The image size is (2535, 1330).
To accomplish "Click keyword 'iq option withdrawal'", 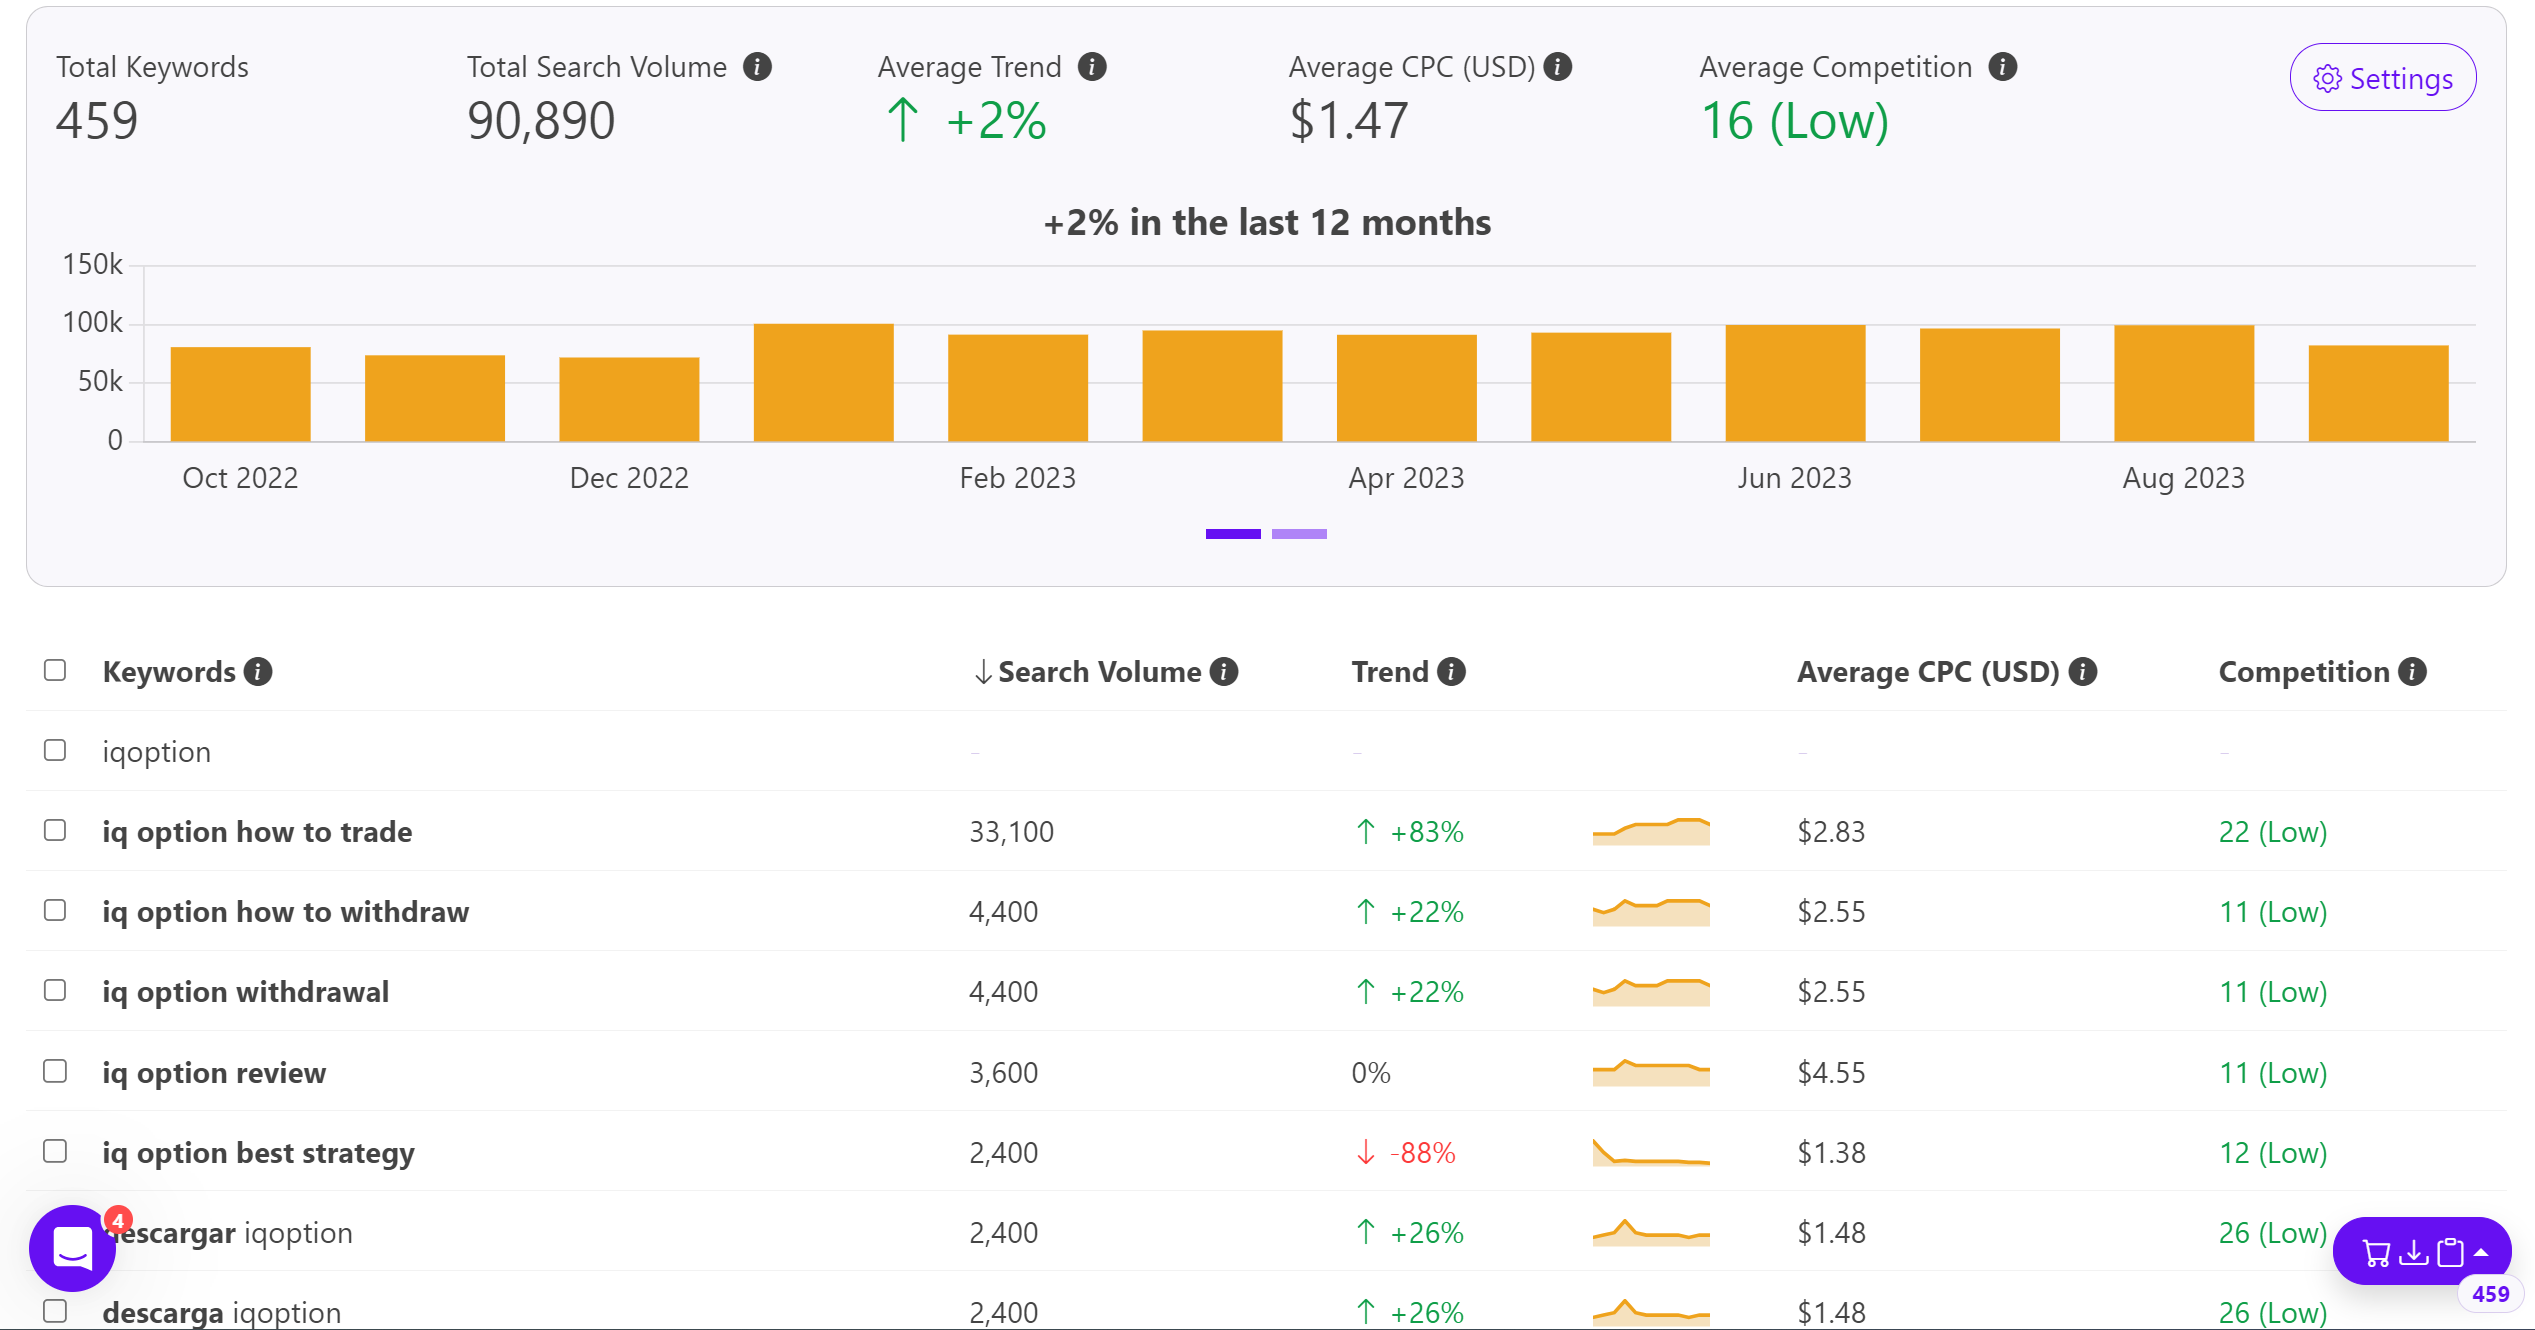I will (246, 992).
